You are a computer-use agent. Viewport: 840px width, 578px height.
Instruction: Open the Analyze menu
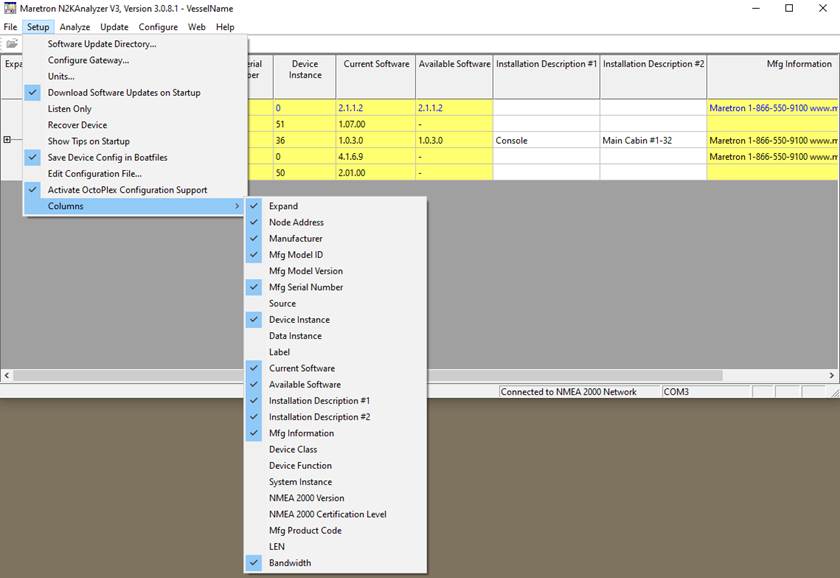[74, 27]
